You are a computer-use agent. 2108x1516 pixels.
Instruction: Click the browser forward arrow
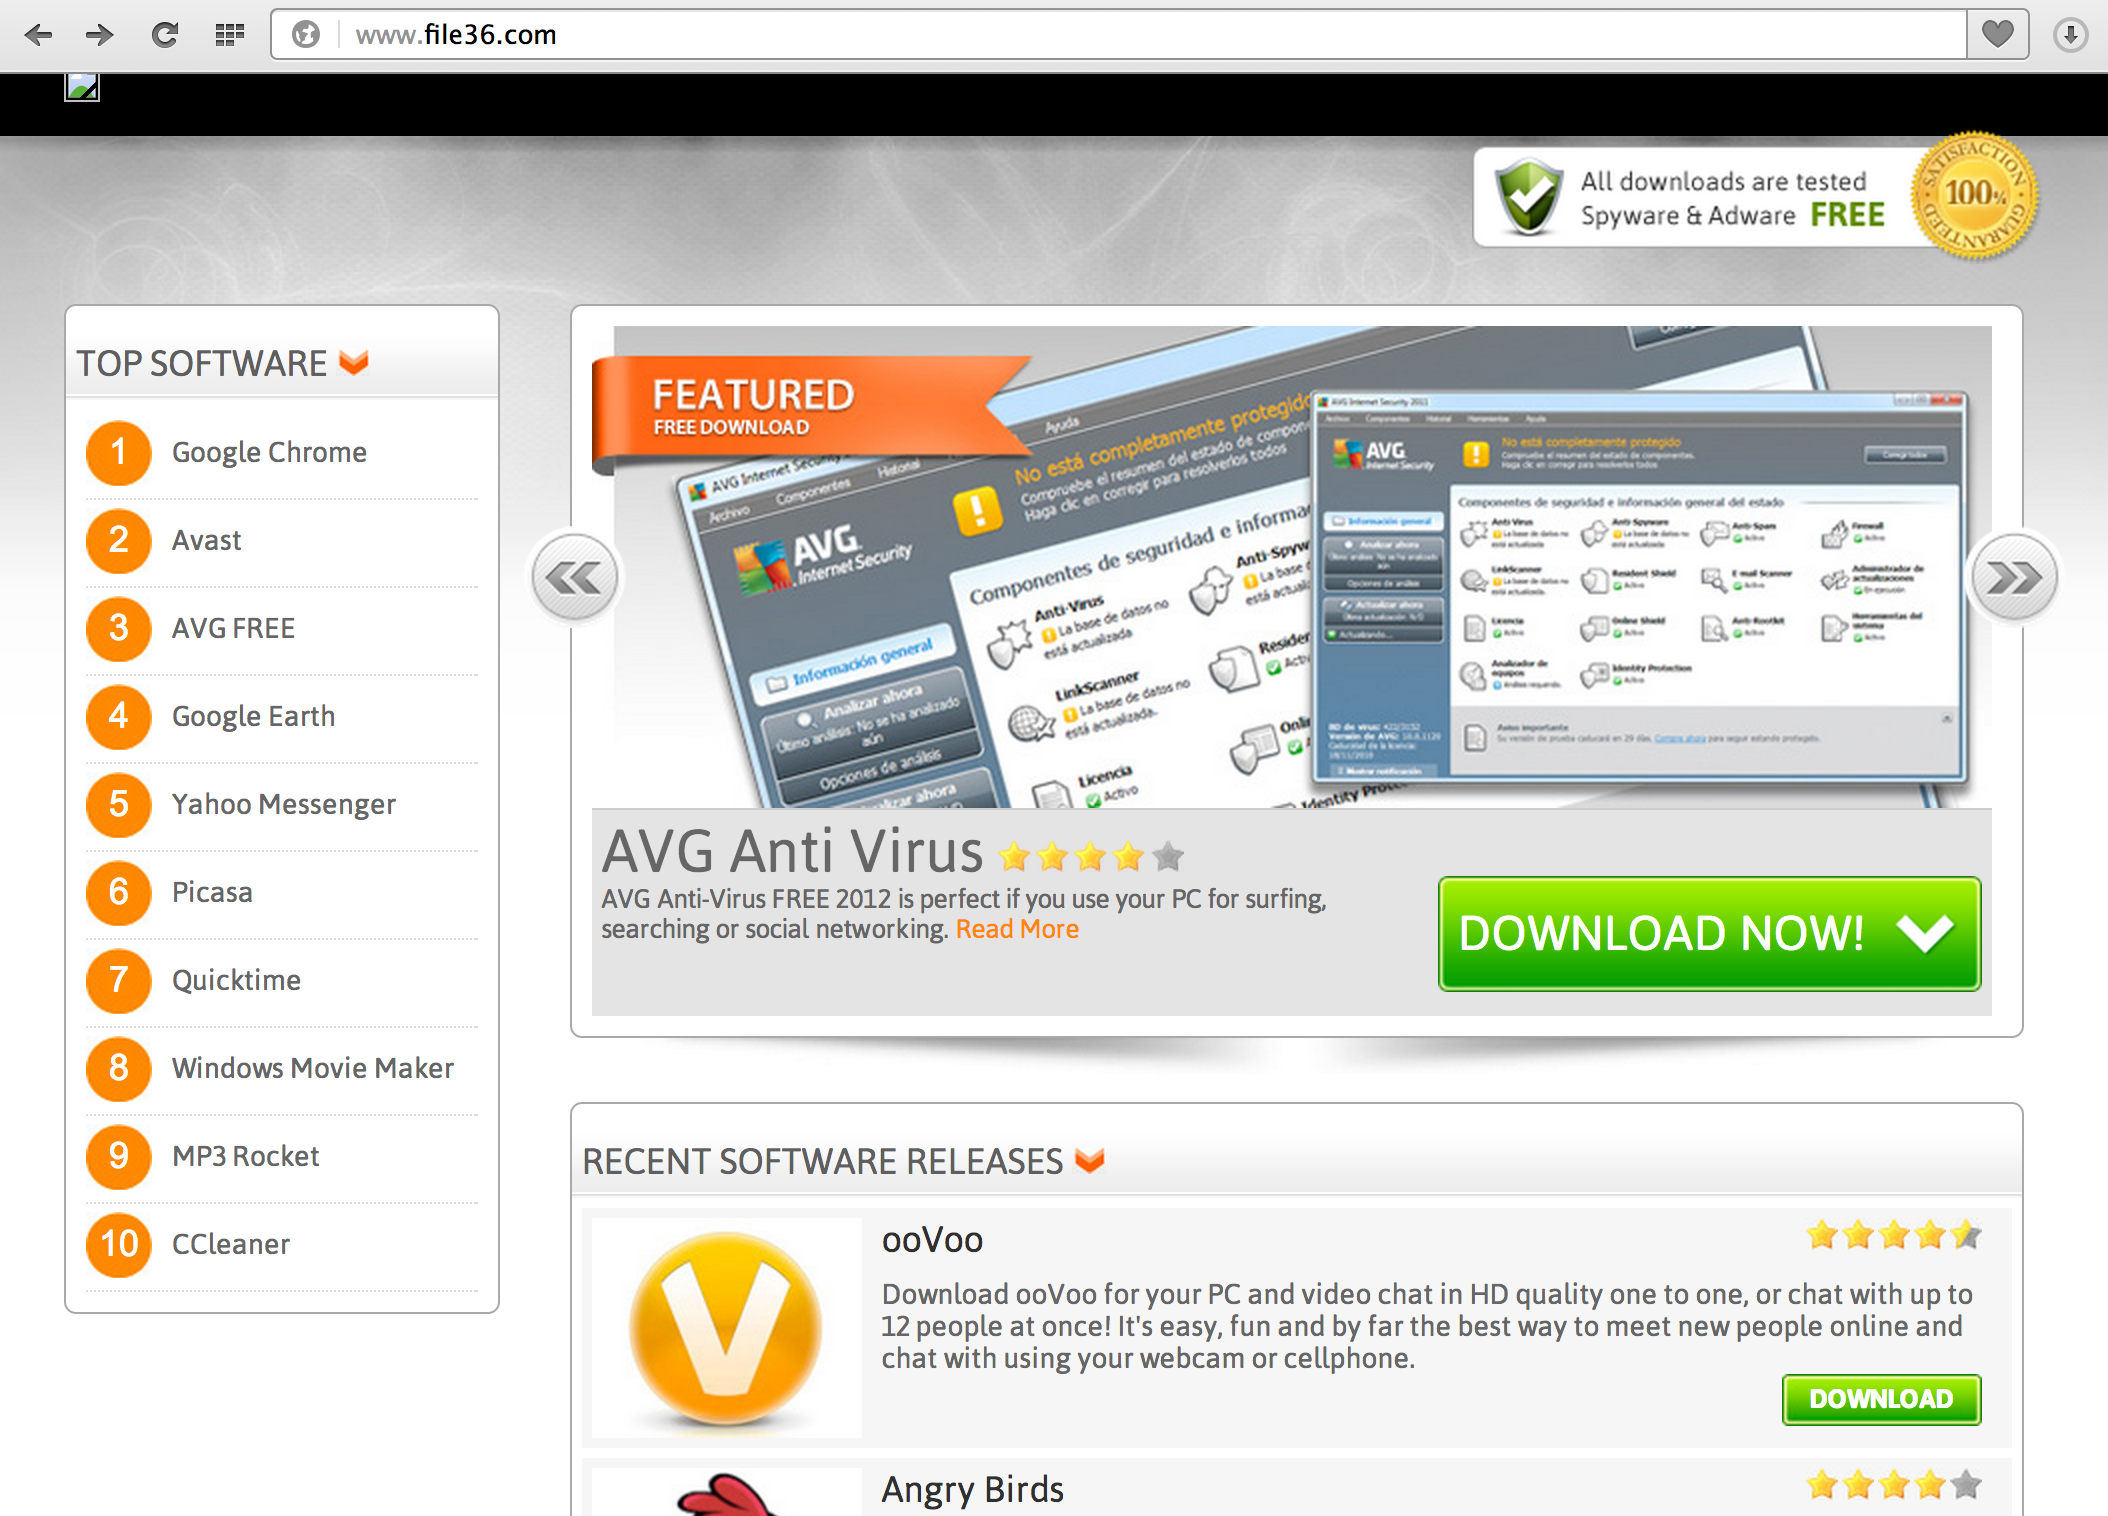(99, 35)
